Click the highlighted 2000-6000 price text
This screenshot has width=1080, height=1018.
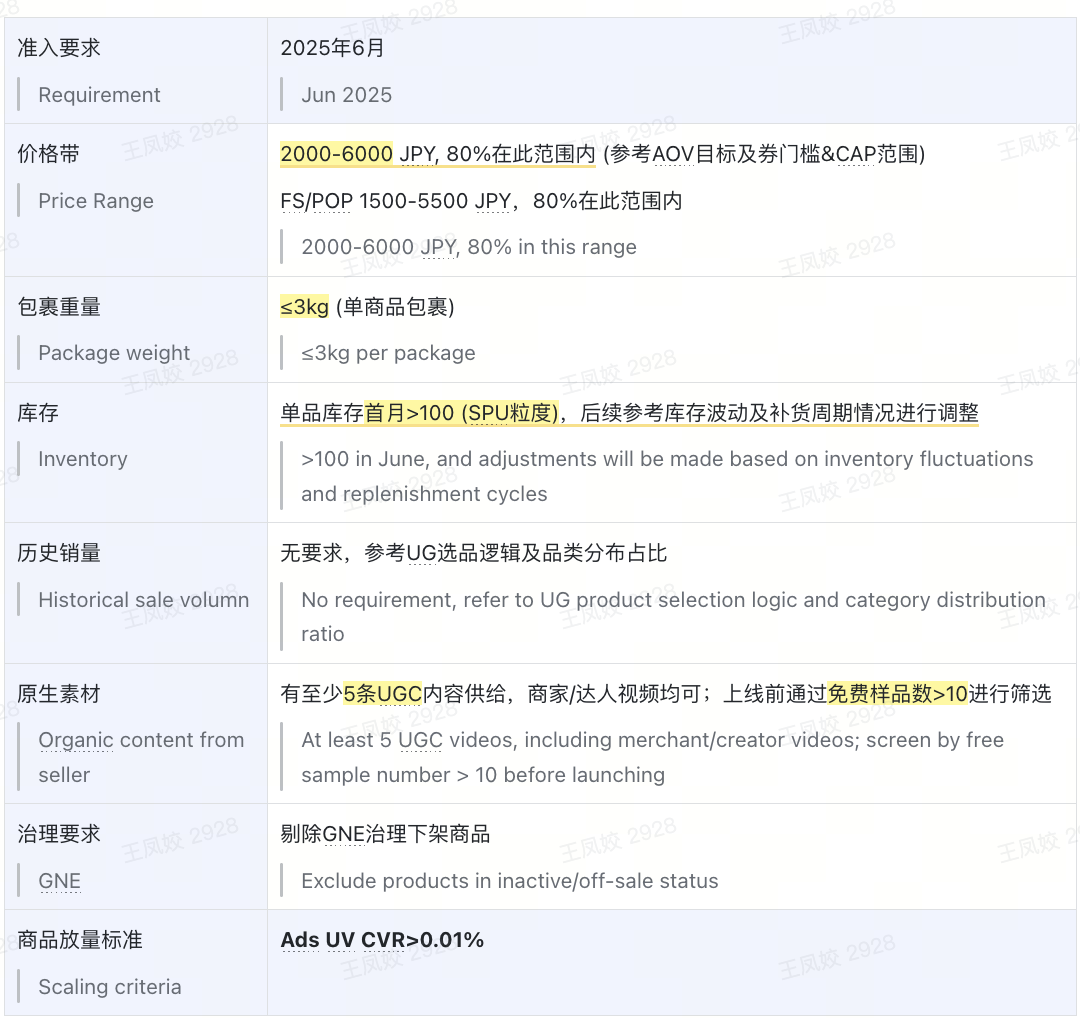(336, 154)
